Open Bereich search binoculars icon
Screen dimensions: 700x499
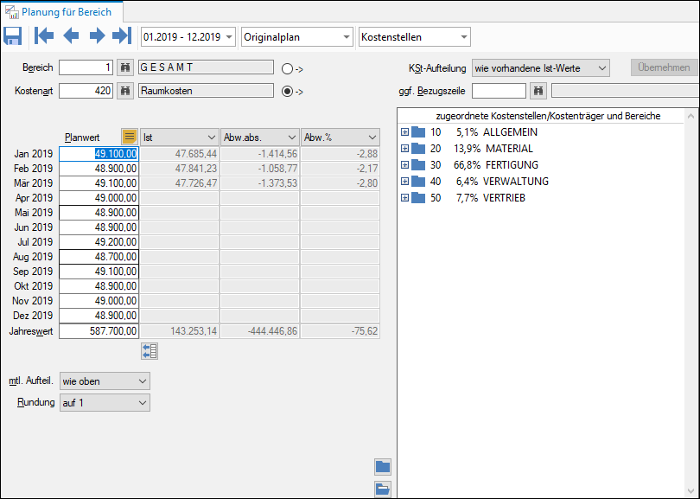[x=125, y=67]
